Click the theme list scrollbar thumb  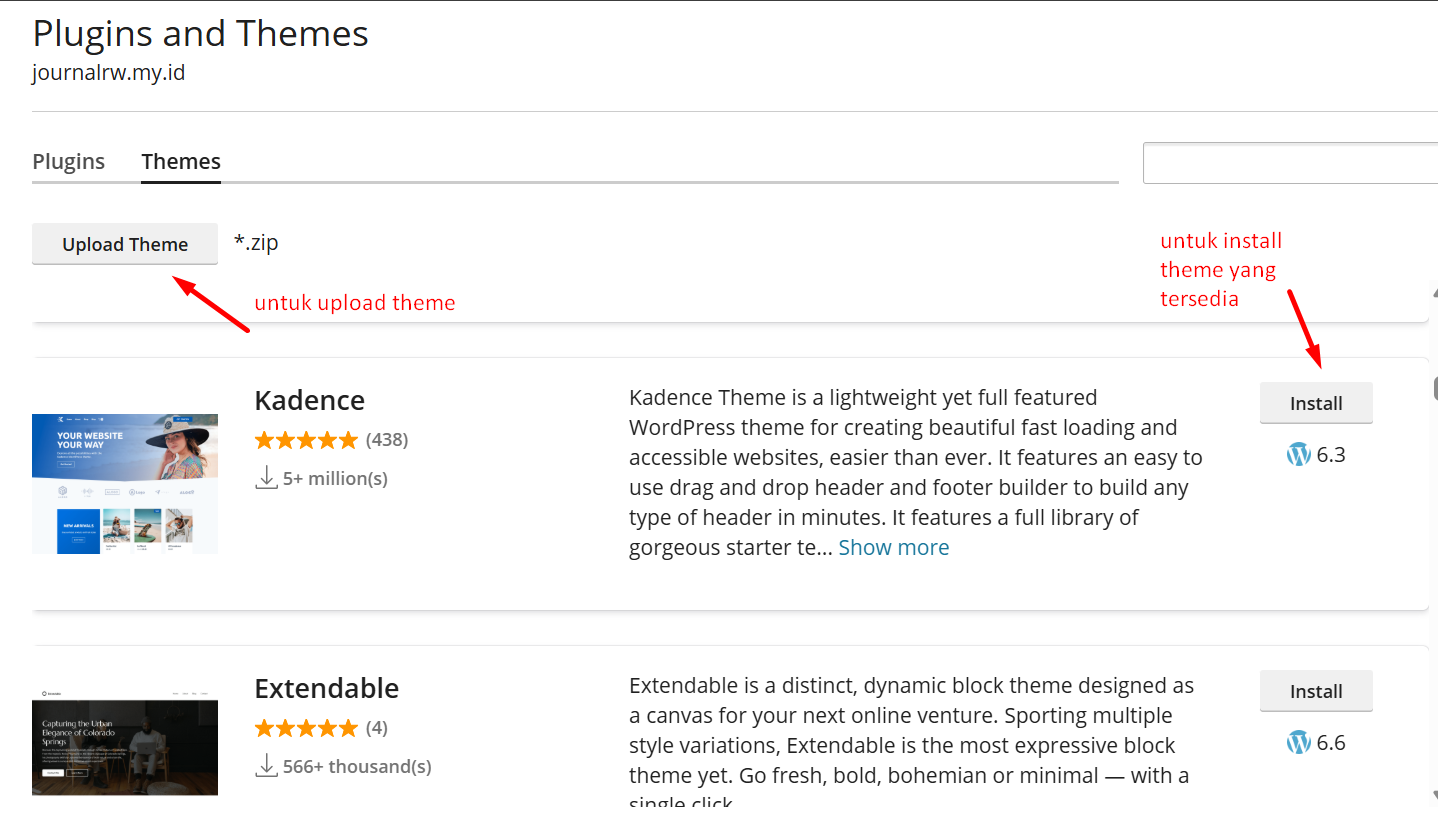coord(1434,388)
